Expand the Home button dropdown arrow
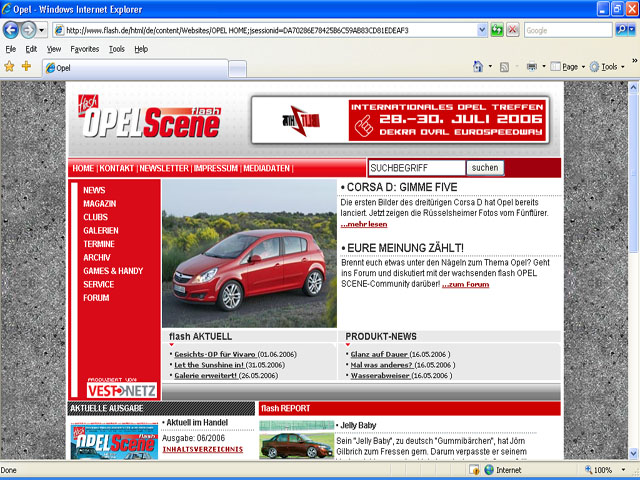The width and height of the screenshot is (640, 480). [490, 67]
